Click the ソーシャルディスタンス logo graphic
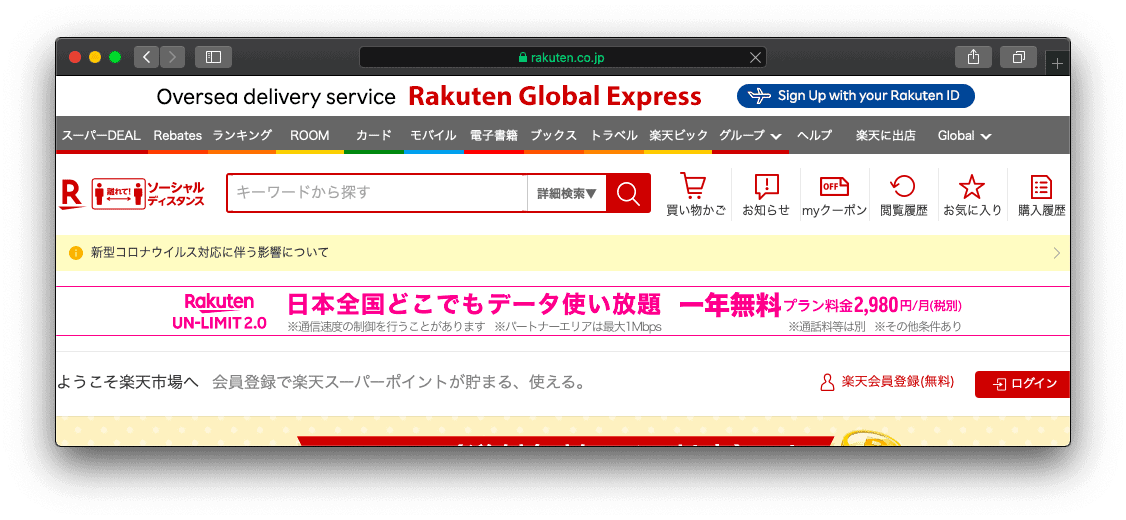 point(148,194)
